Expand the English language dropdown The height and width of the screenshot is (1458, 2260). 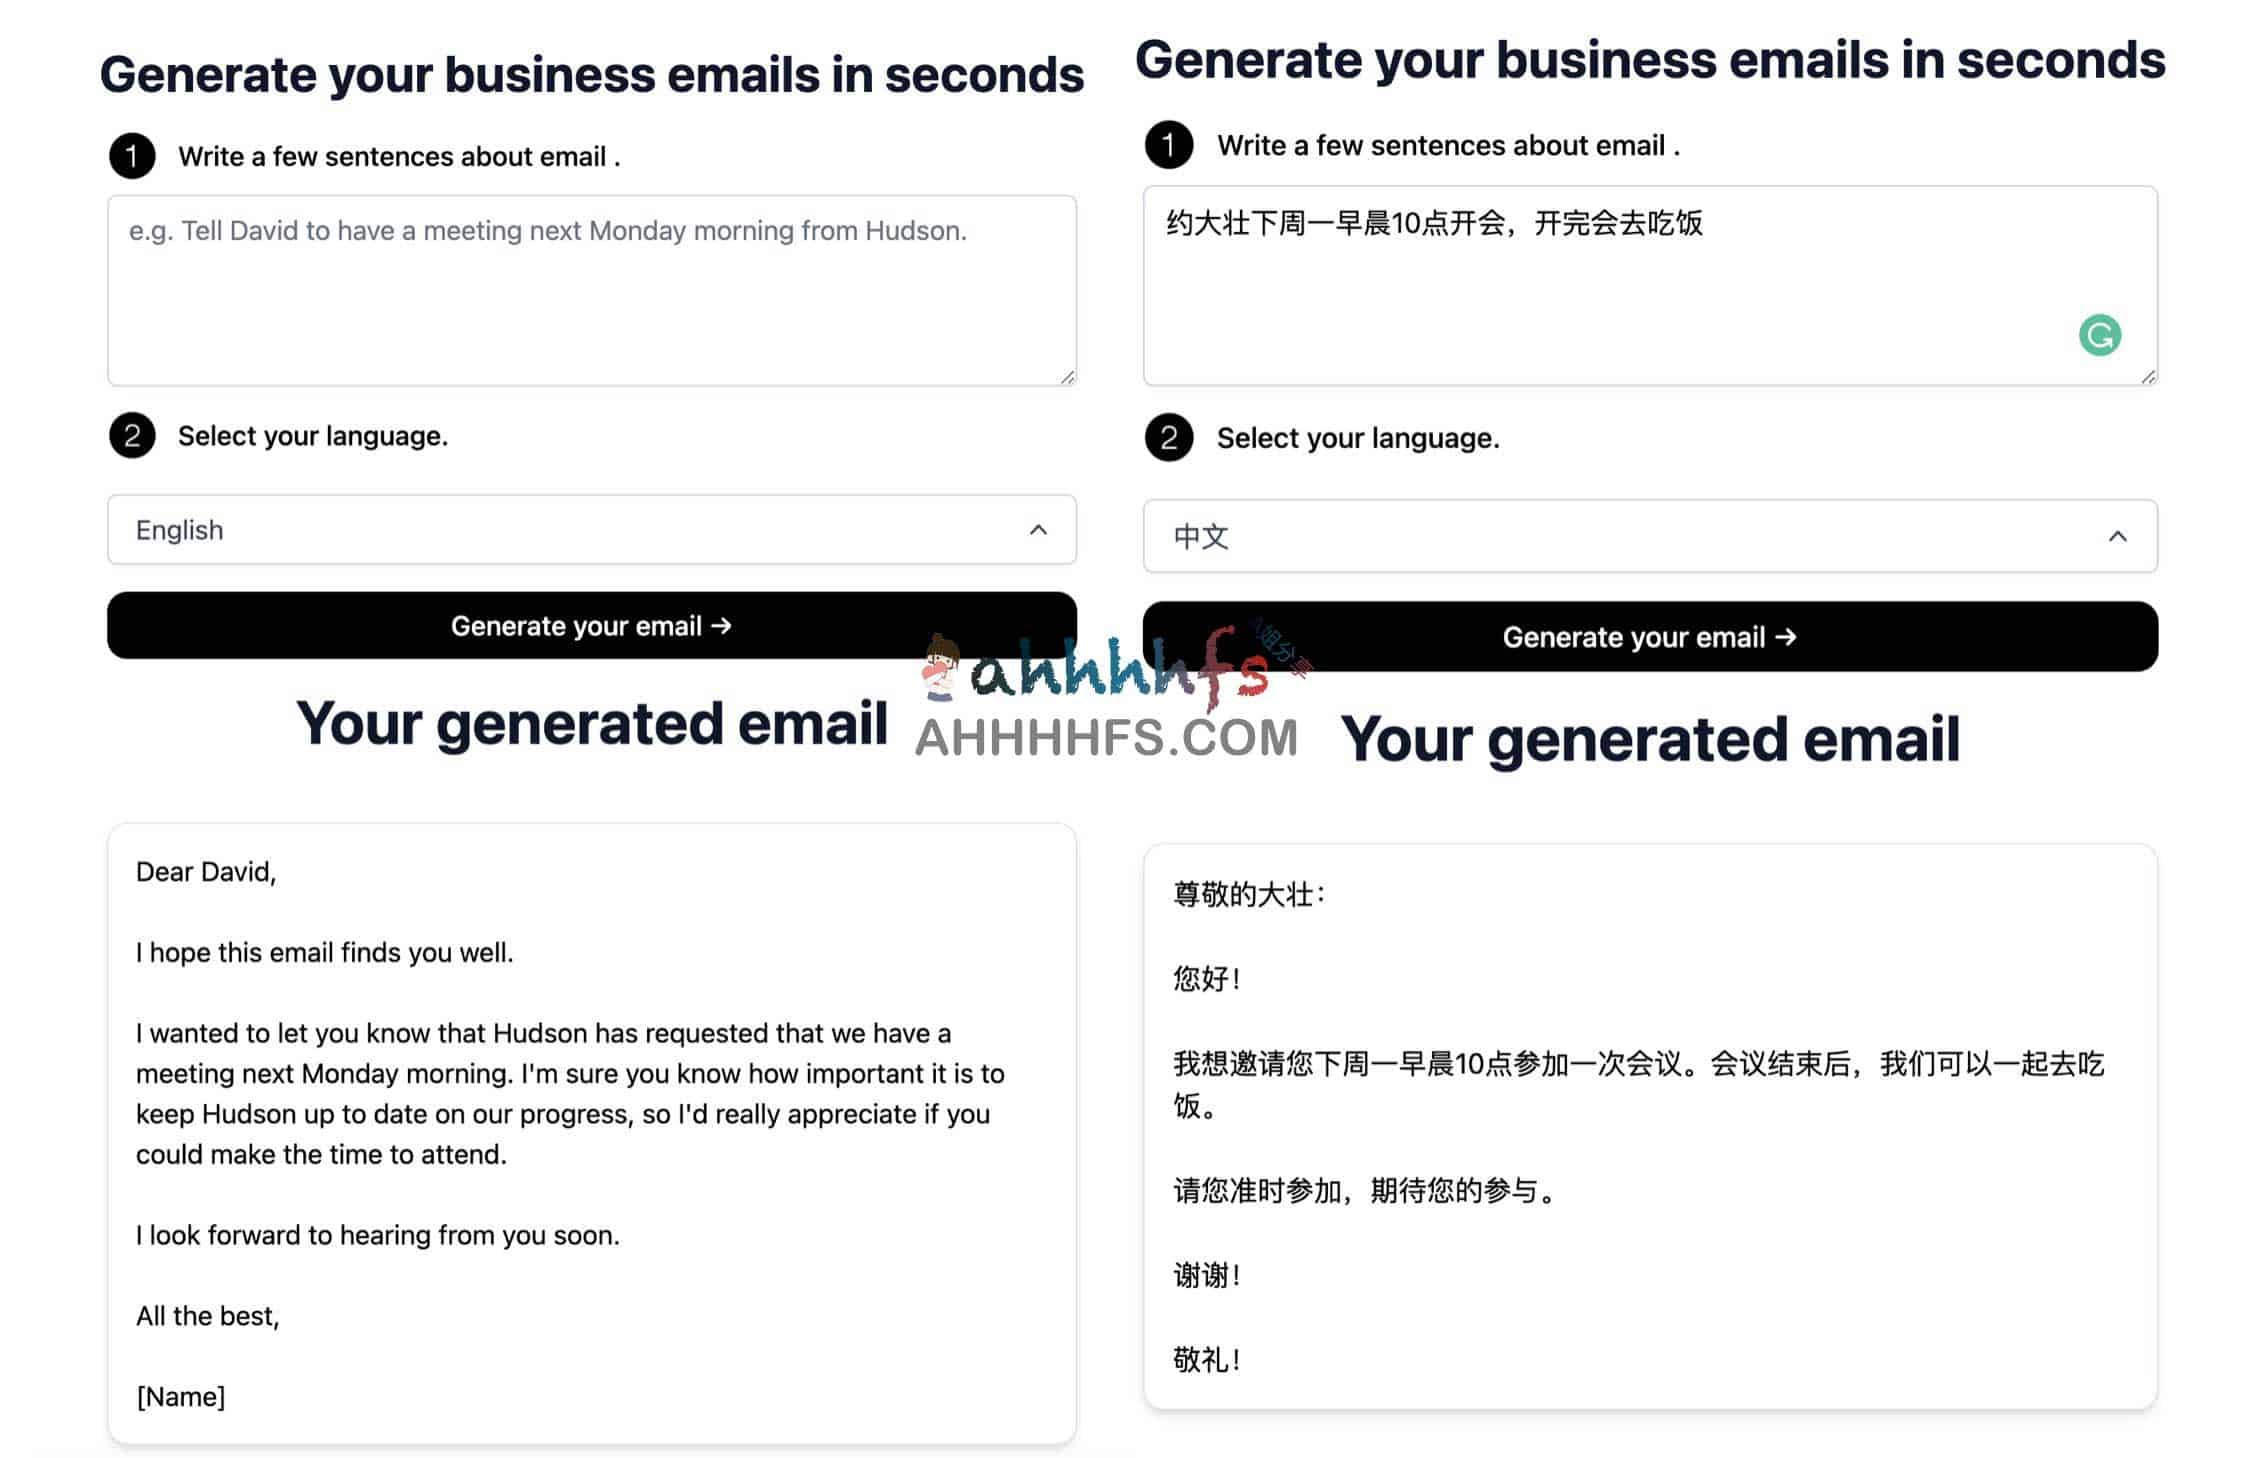click(x=1036, y=530)
